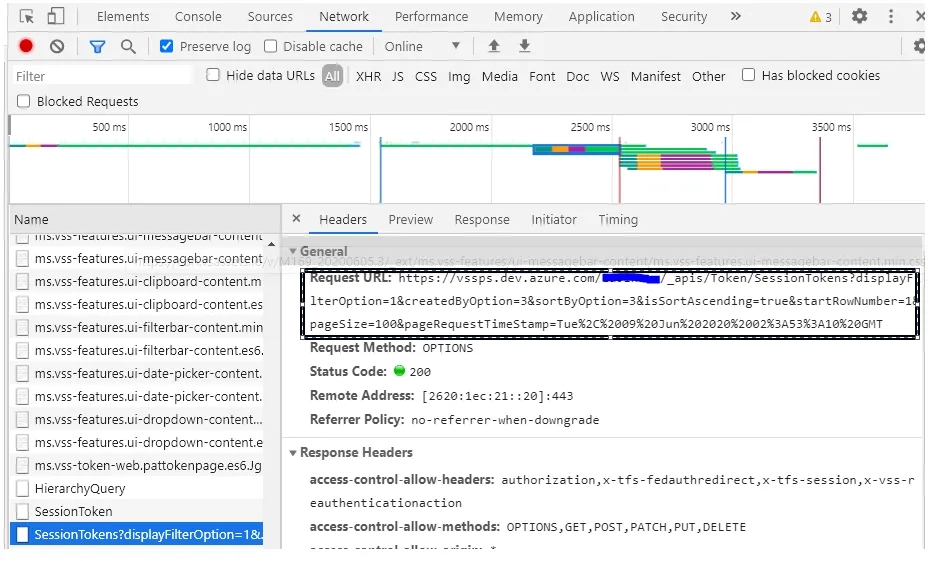Click the Referrer Policy no-referrer-when-downgrade value

[x=505, y=420]
